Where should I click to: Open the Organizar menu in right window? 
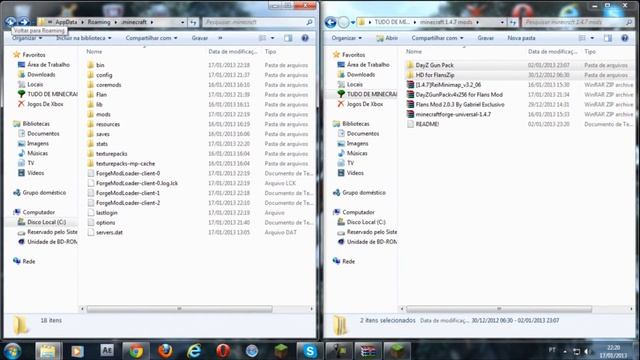(347, 38)
